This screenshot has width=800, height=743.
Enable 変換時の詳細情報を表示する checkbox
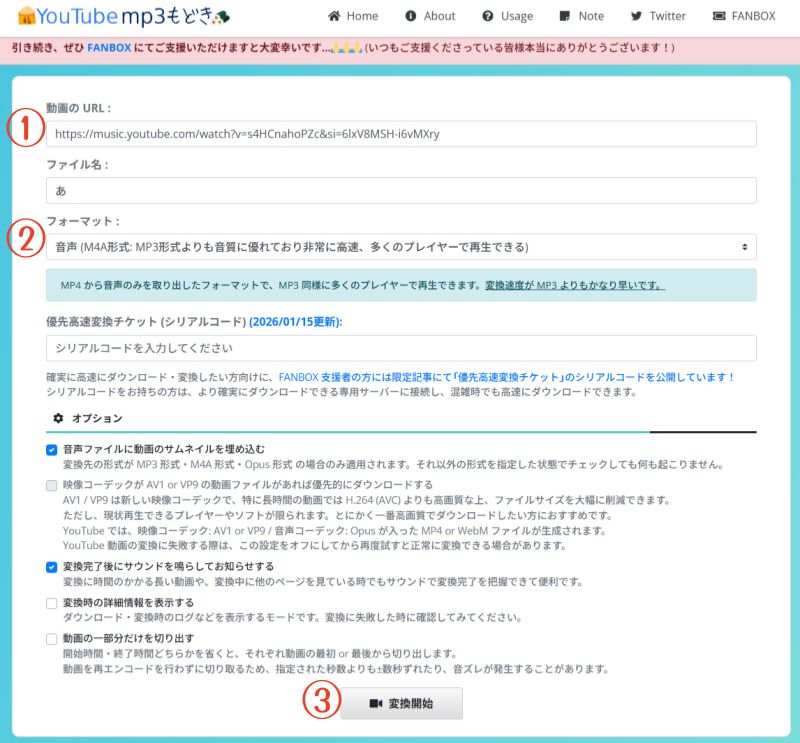pyautogui.click(x=52, y=603)
